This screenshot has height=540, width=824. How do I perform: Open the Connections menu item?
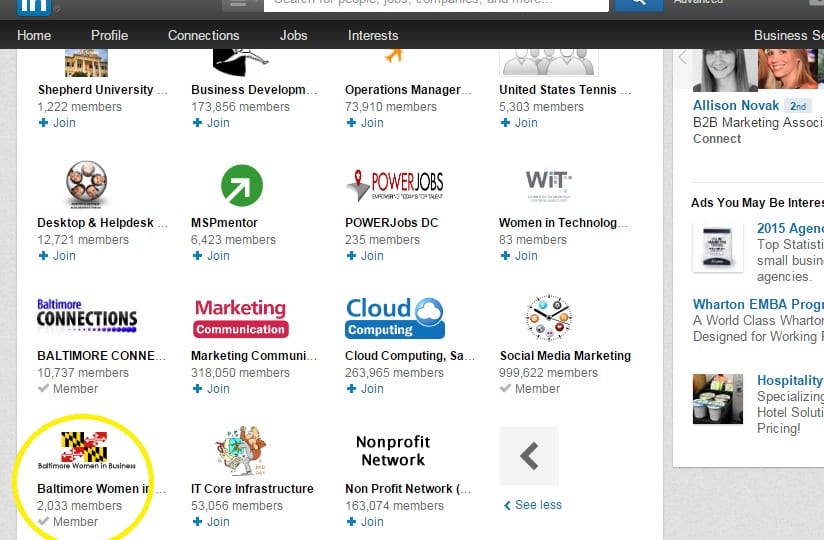[x=203, y=35]
